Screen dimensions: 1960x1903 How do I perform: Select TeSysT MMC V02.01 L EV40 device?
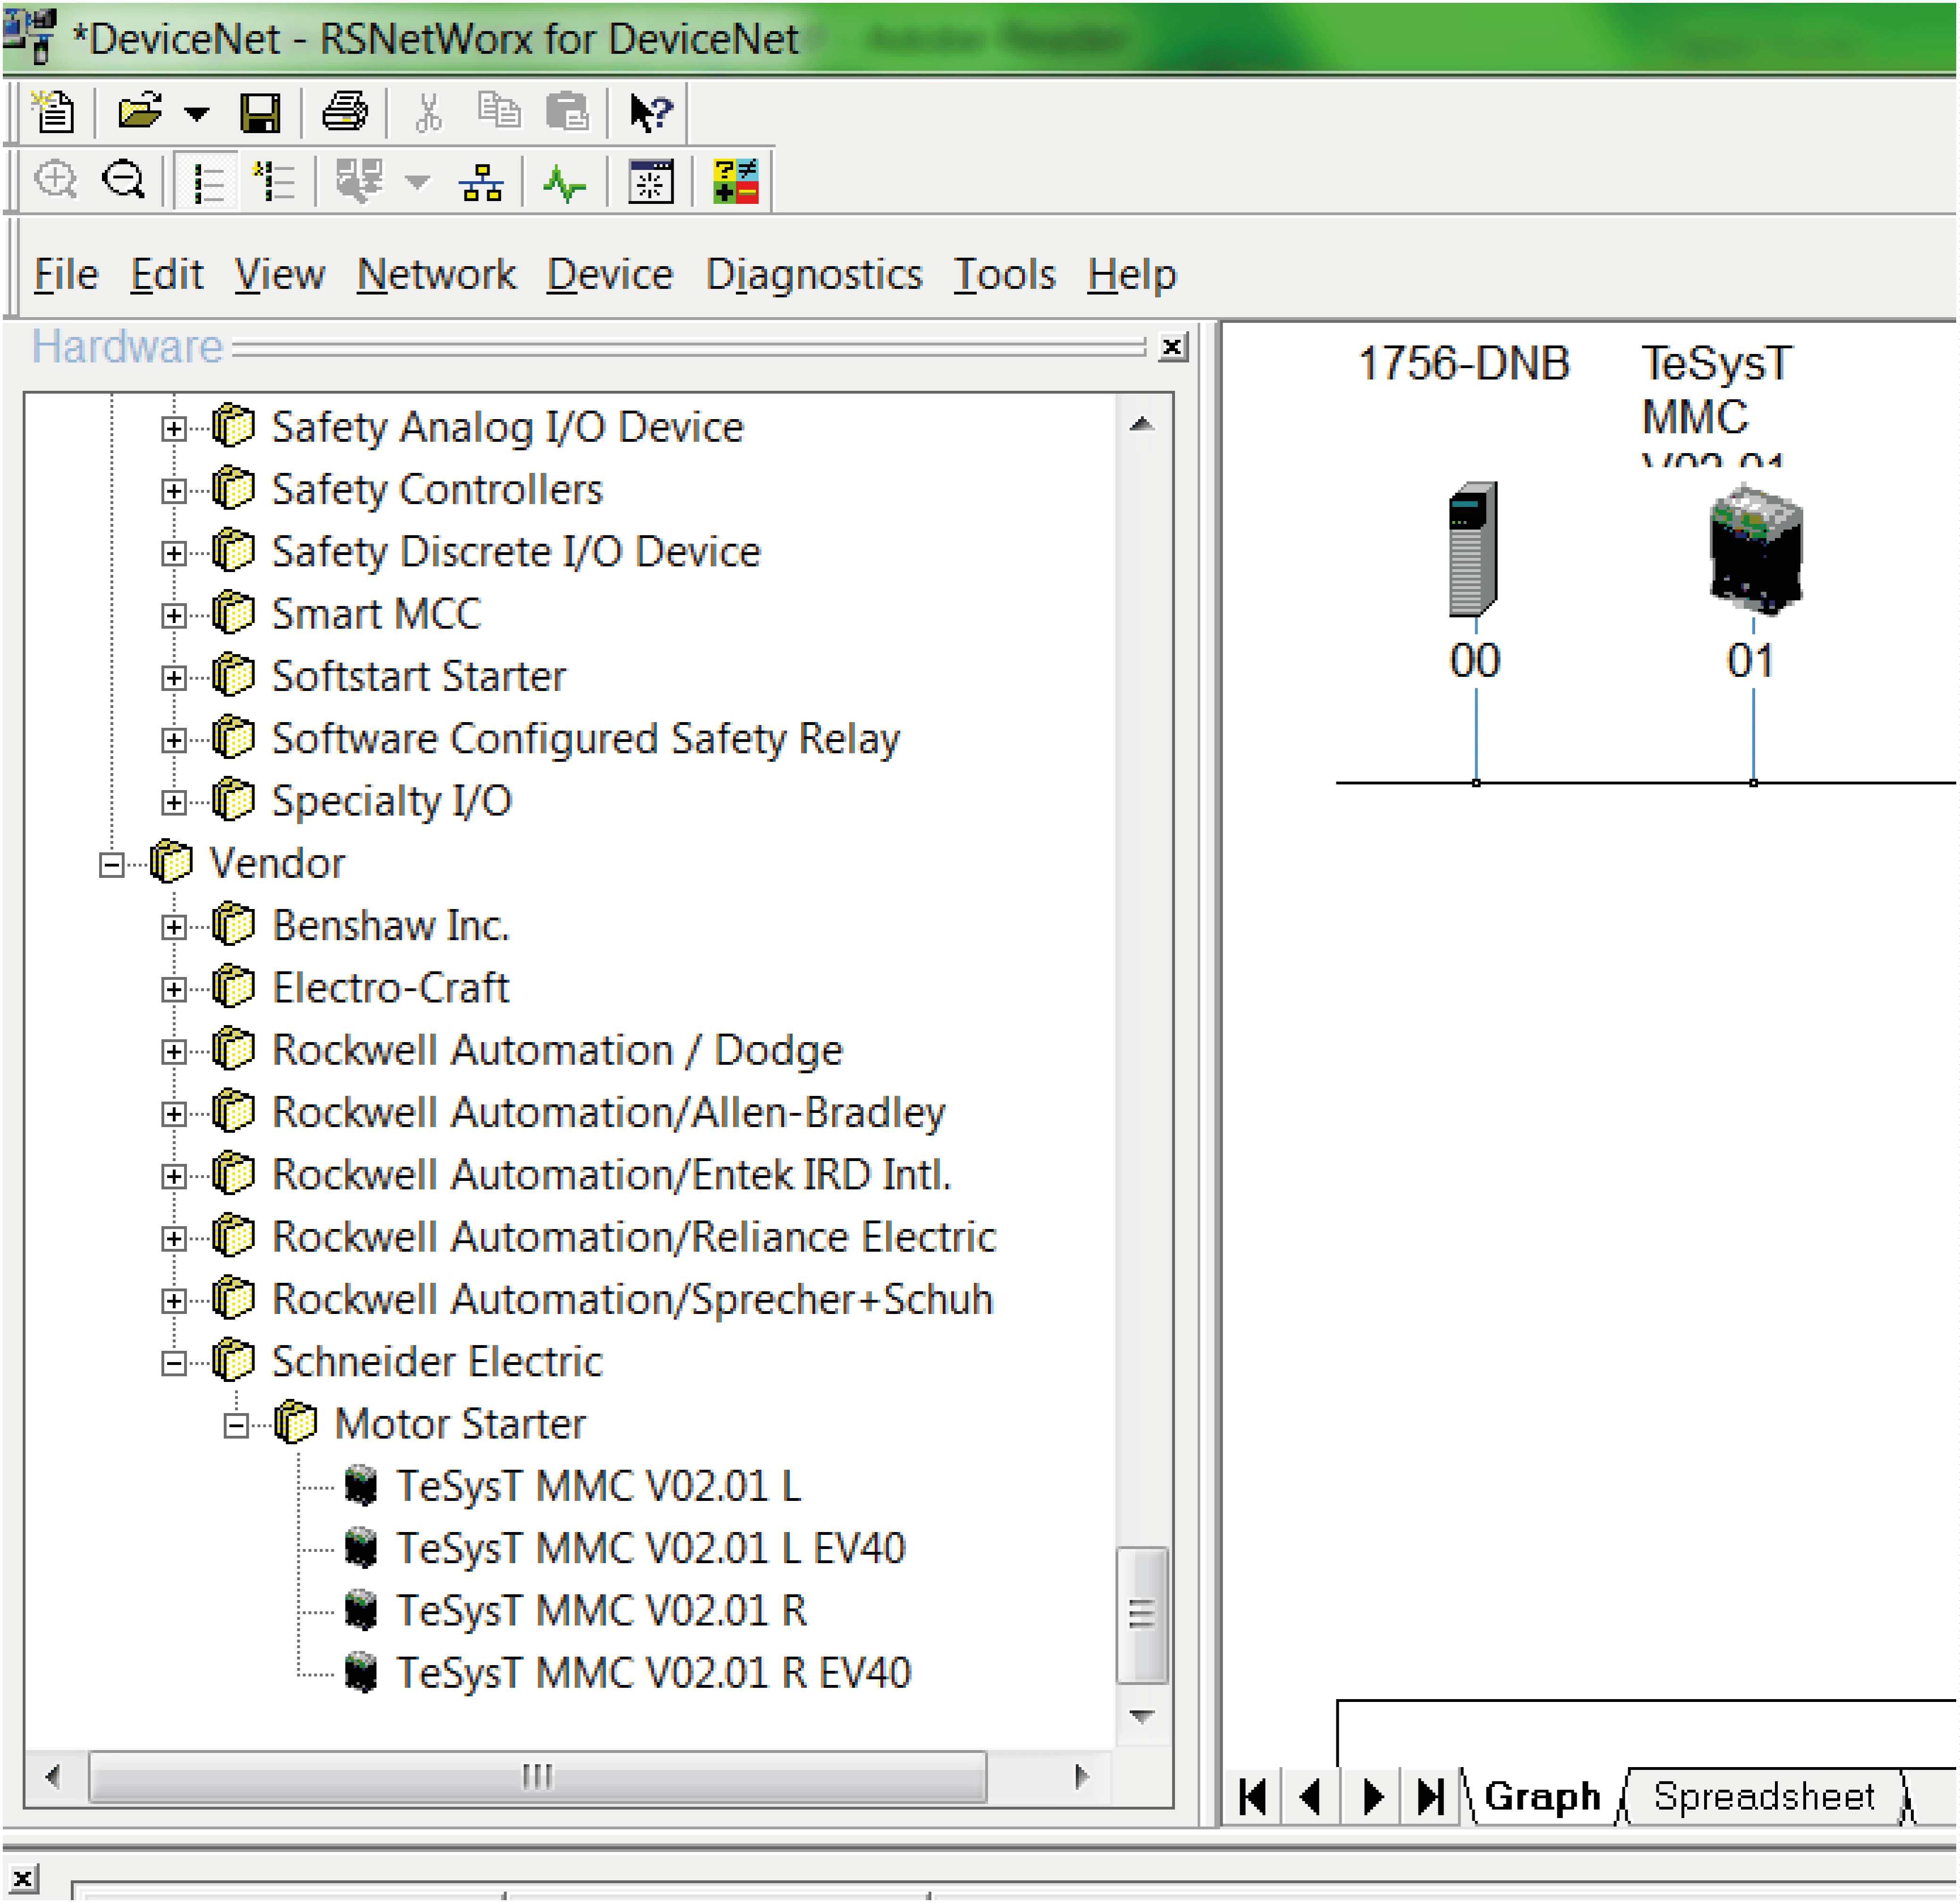click(x=651, y=1549)
